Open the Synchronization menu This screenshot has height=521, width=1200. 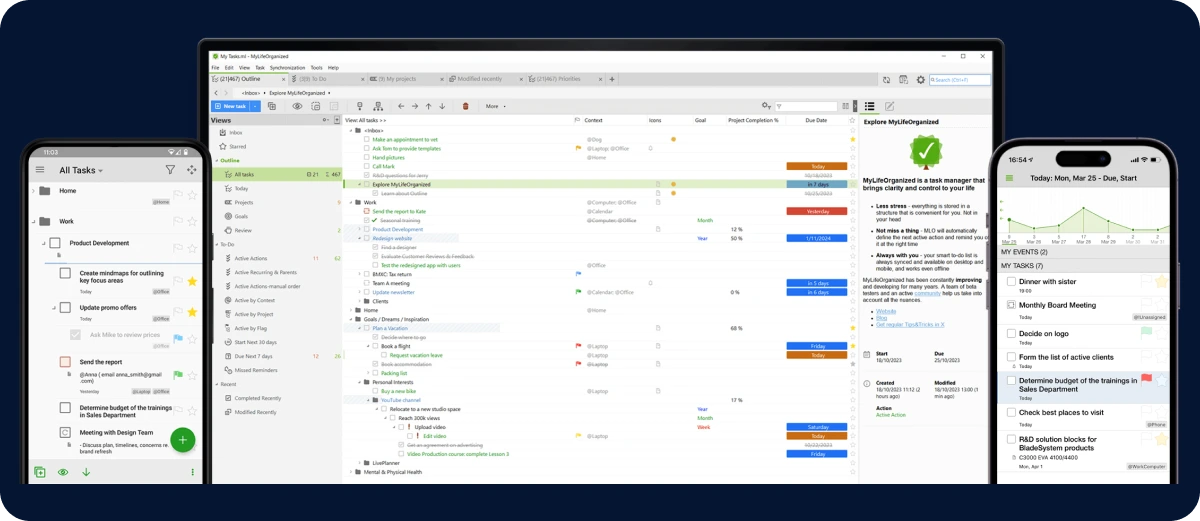(287, 68)
